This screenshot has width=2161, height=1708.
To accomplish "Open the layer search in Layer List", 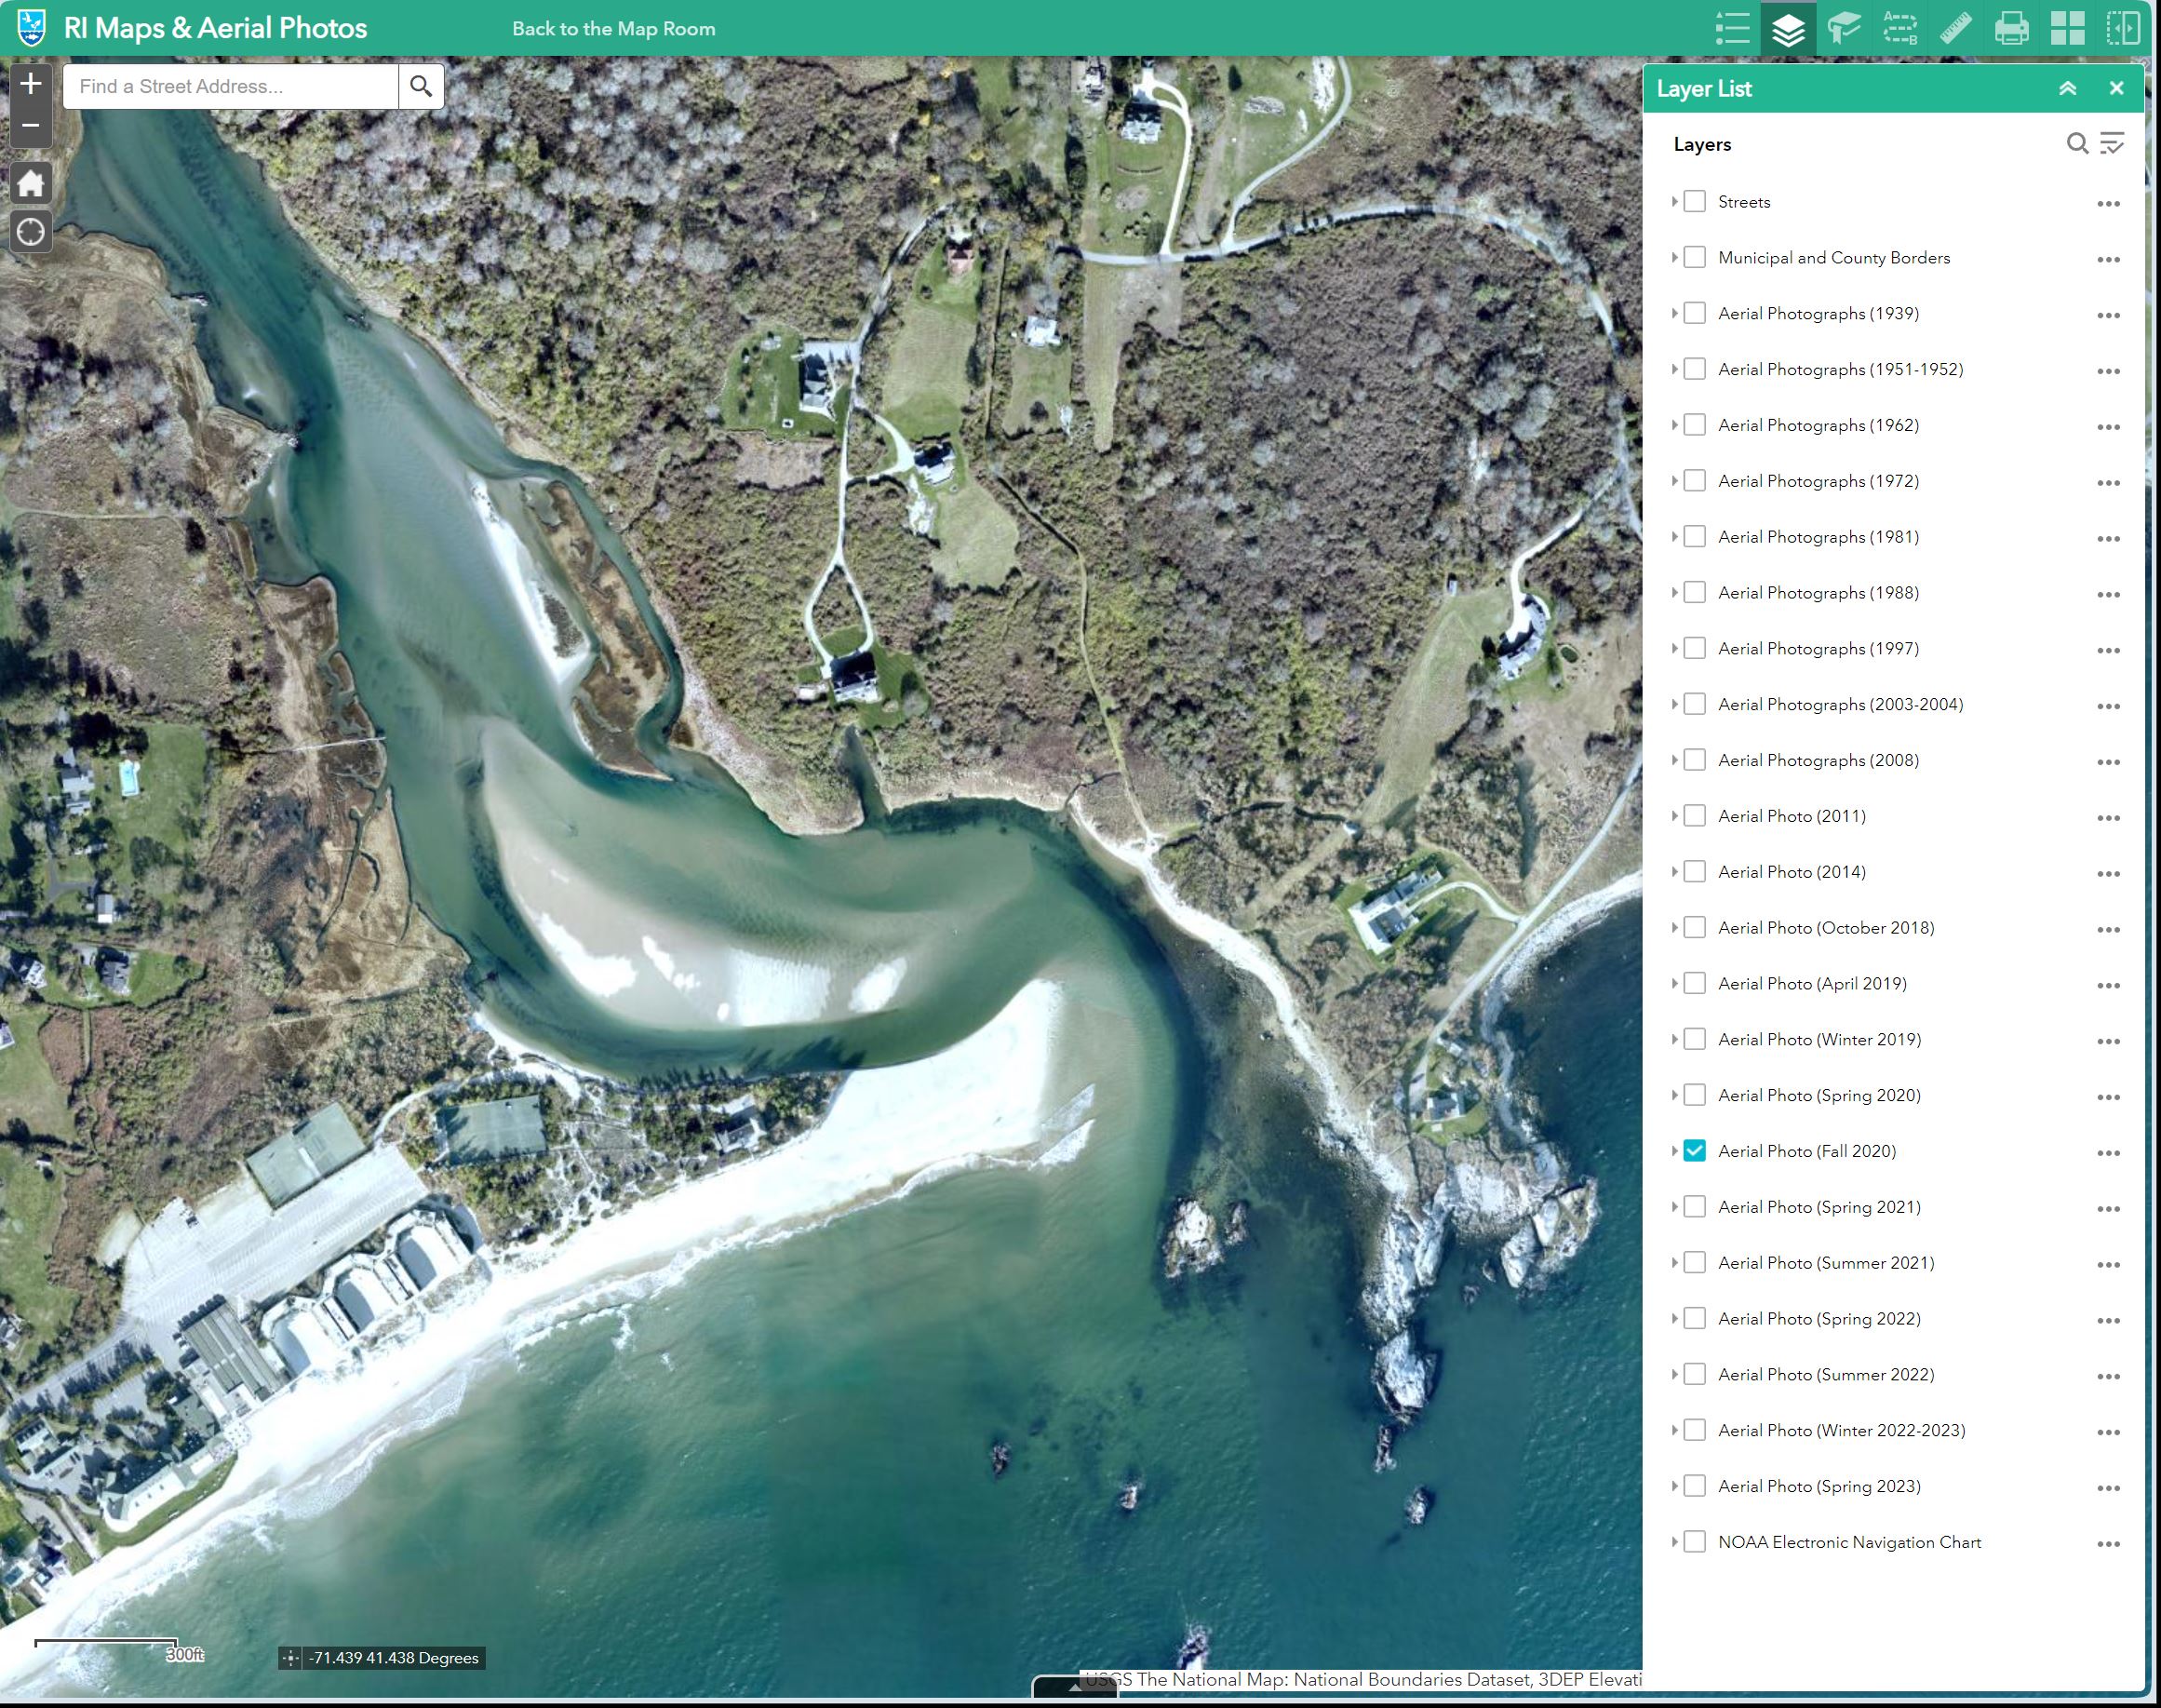I will (2076, 144).
